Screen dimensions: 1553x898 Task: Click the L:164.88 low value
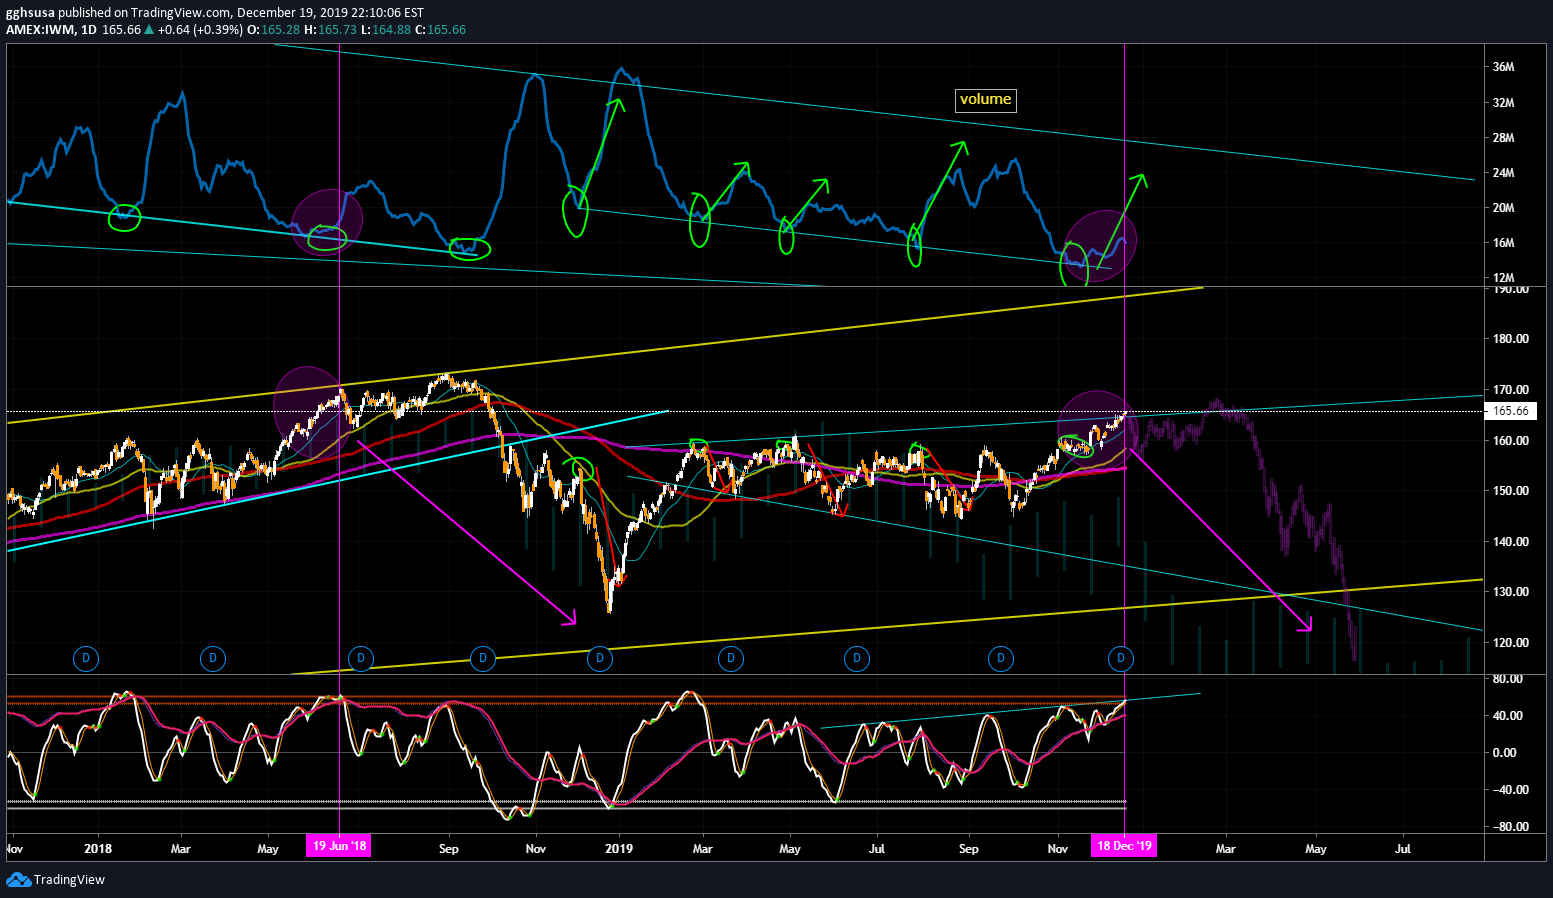click(x=386, y=30)
